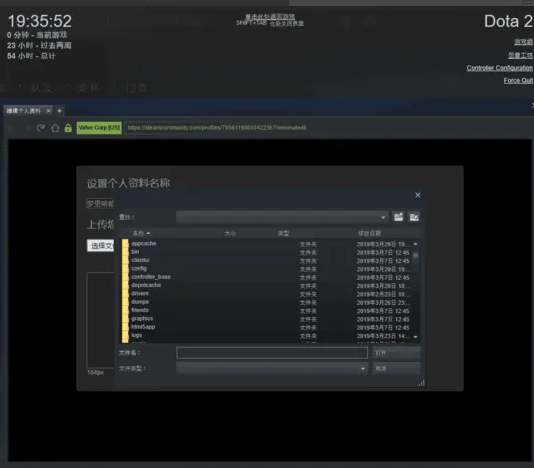Click the modified date of the dumps row

(x=383, y=302)
